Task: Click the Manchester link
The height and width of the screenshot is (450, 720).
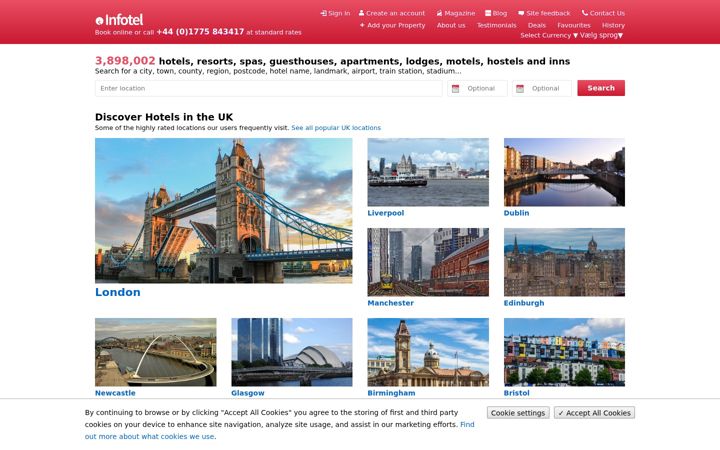Action: coord(391,303)
